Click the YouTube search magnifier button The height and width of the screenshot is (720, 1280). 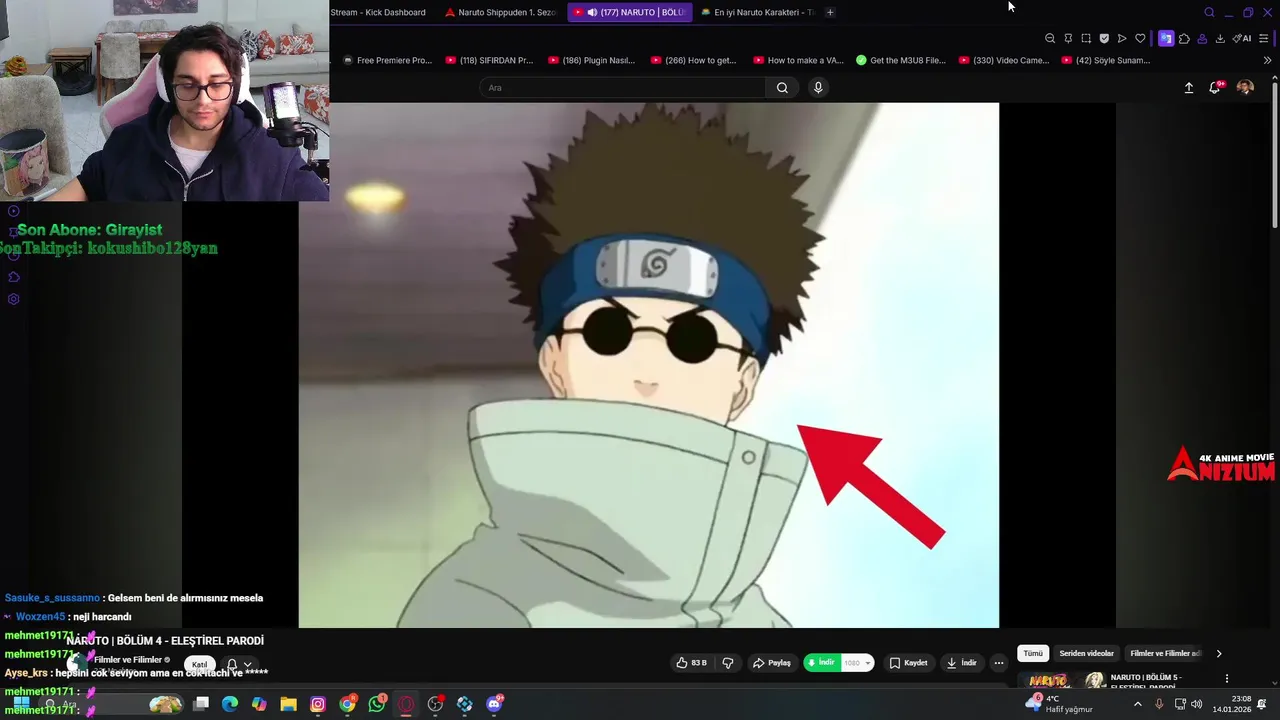782,88
